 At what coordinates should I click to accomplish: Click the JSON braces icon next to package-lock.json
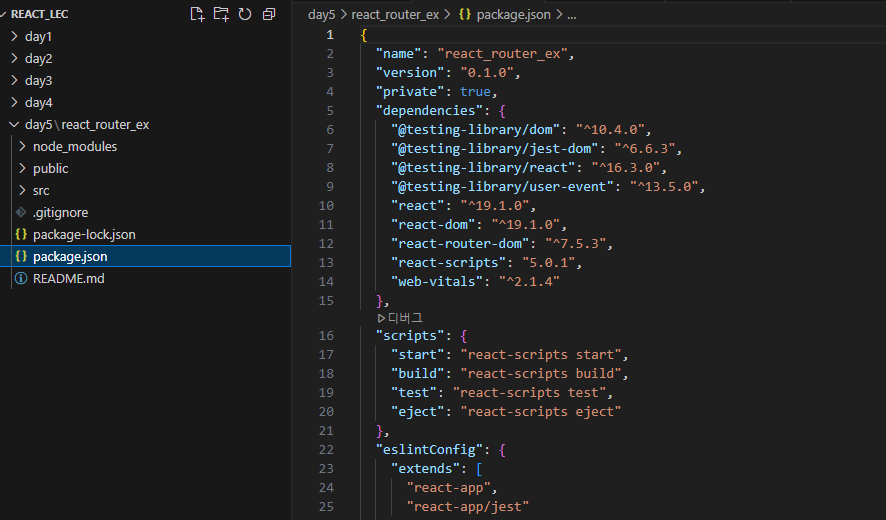[21, 234]
